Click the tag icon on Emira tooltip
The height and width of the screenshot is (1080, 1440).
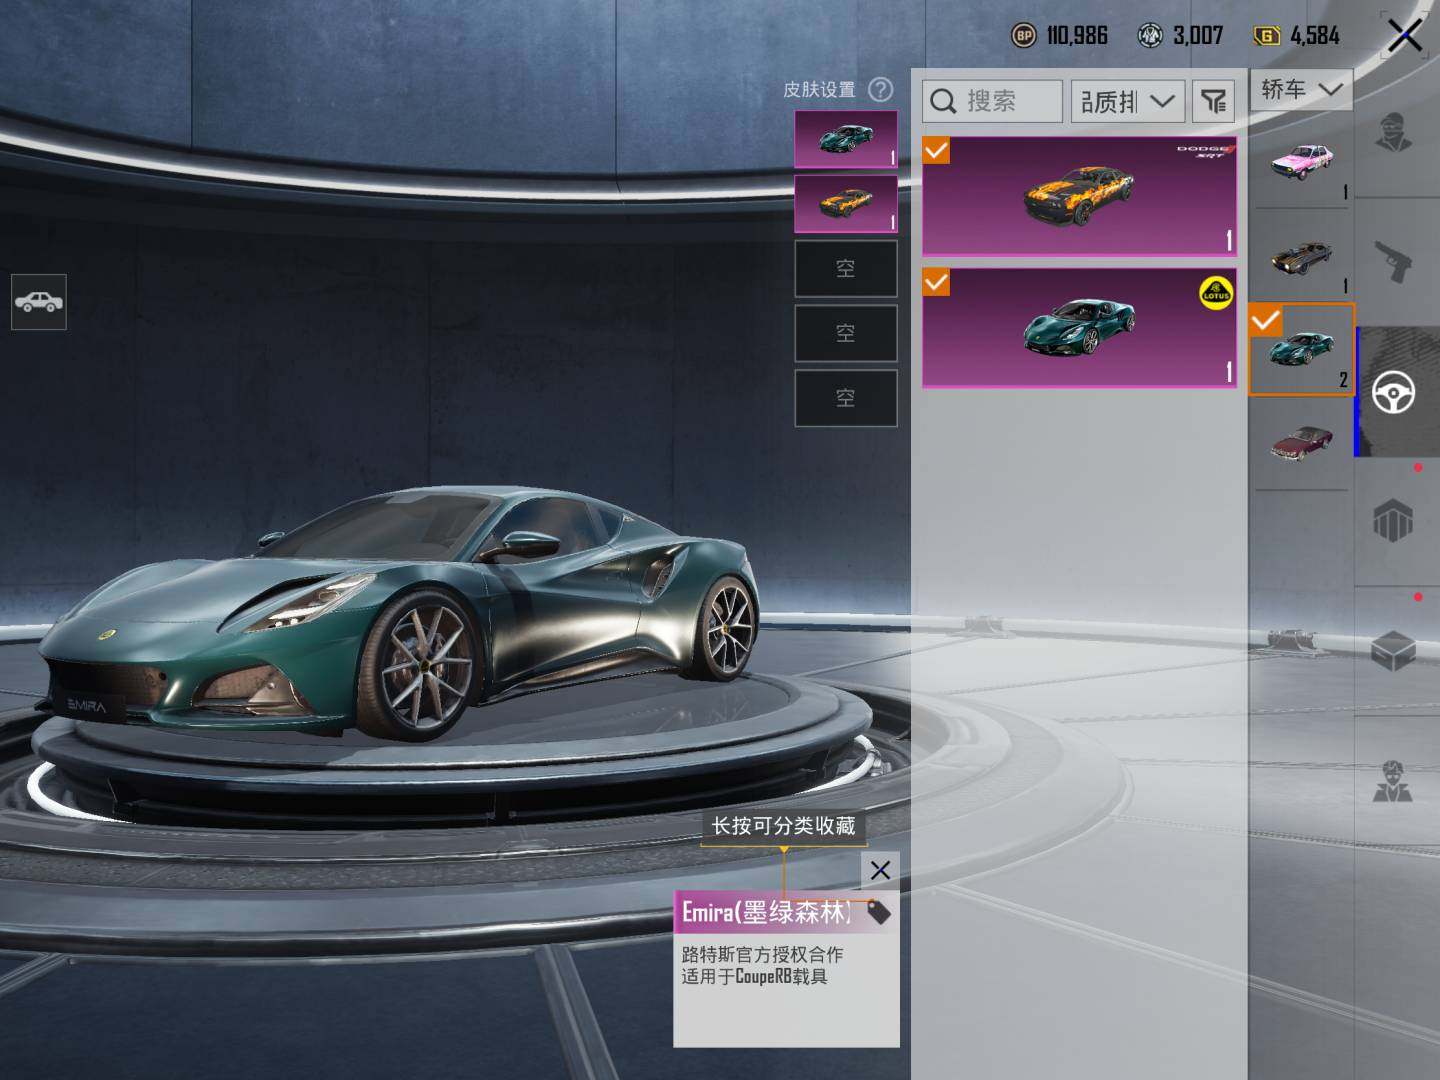tap(878, 913)
